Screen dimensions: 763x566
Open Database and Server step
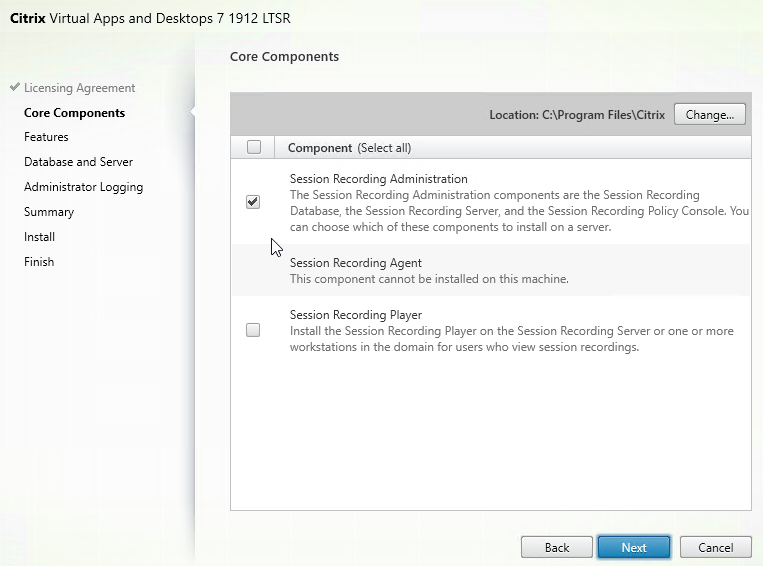(x=78, y=162)
